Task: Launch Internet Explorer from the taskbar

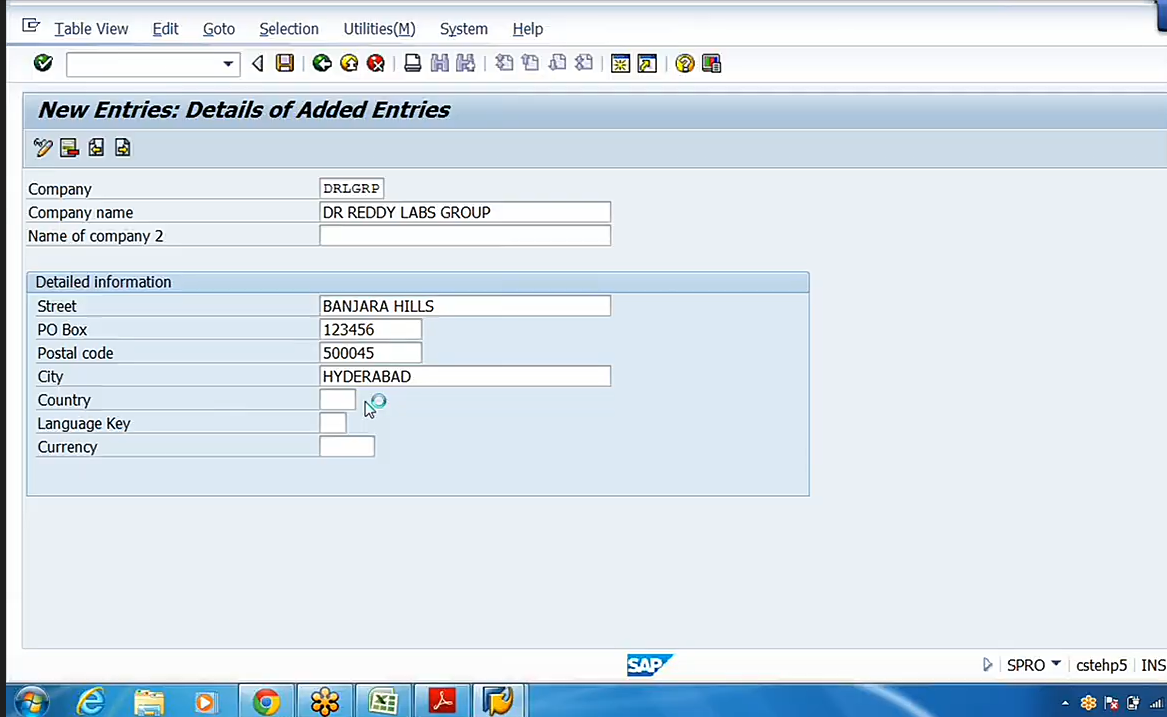Action: (x=91, y=701)
